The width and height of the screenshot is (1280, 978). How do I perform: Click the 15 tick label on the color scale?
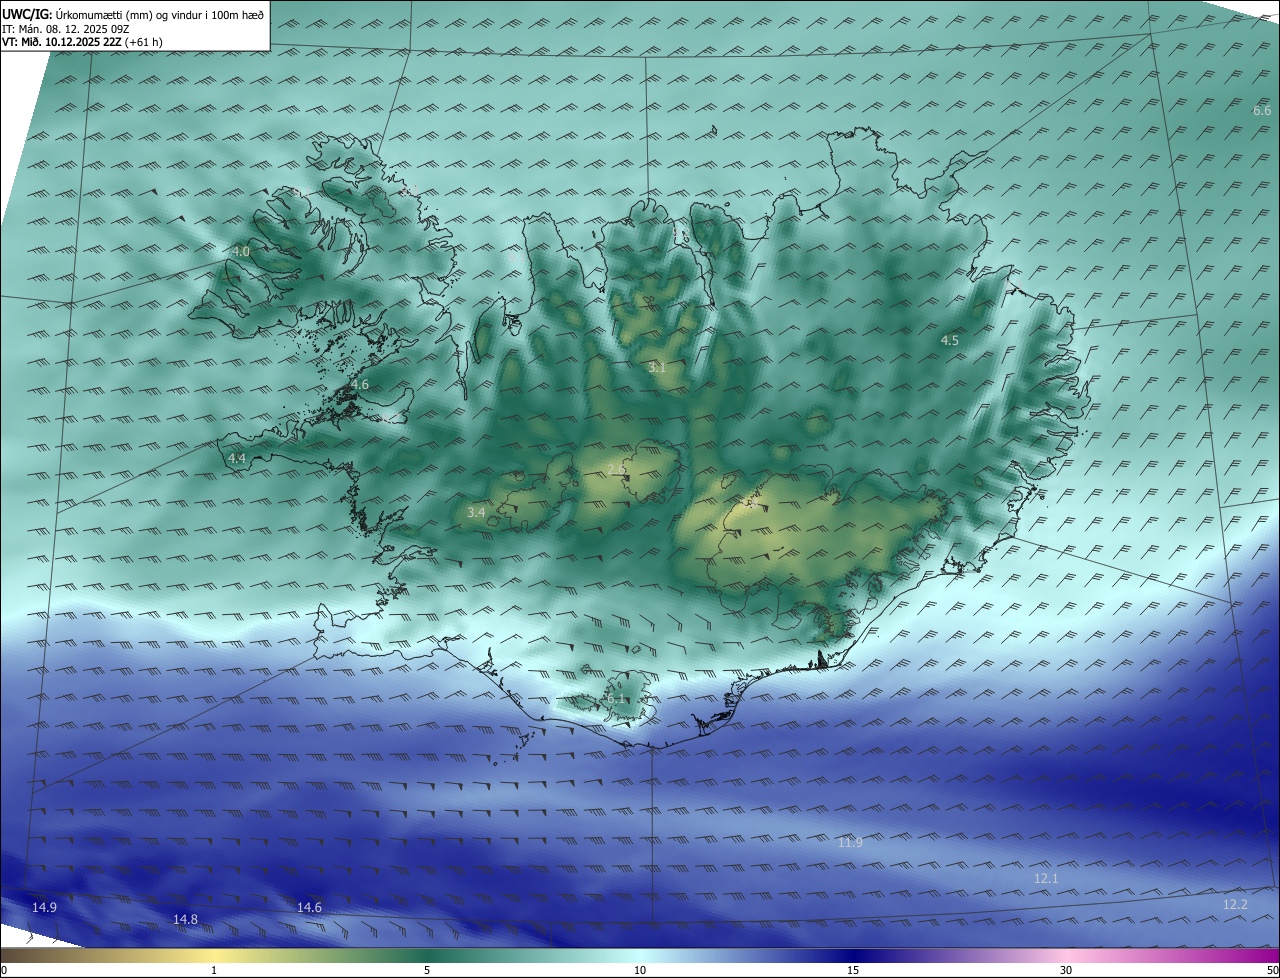[x=853, y=970]
